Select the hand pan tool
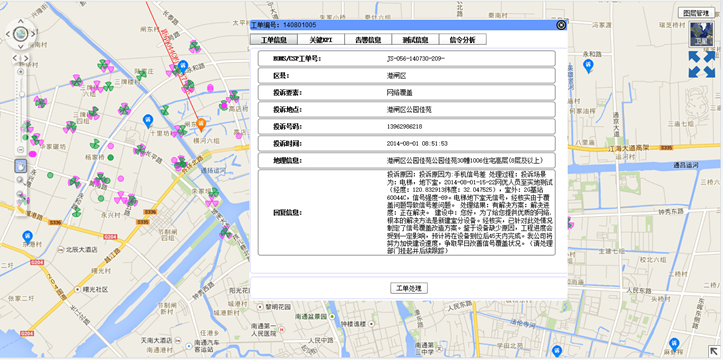 [21, 166]
